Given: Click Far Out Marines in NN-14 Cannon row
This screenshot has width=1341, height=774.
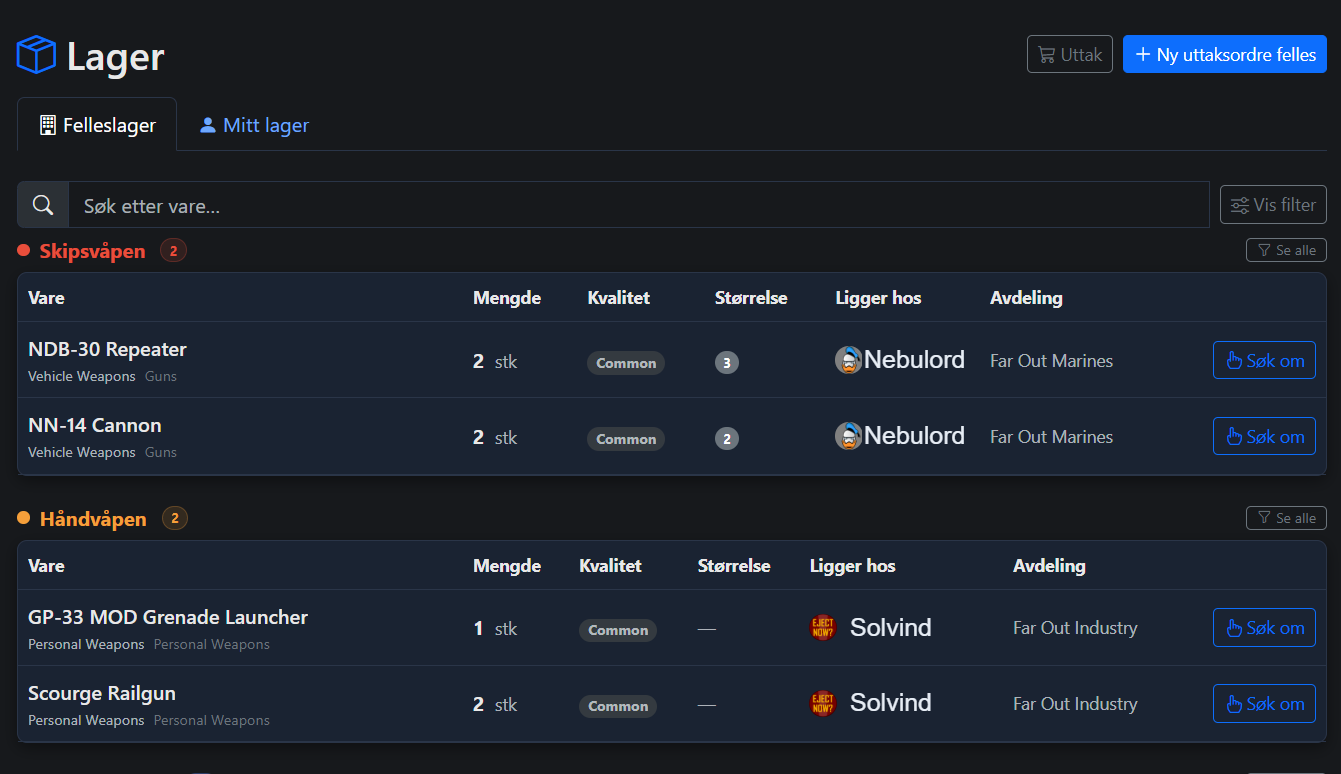Looking at the screenshot, I should coord(1051,437).
